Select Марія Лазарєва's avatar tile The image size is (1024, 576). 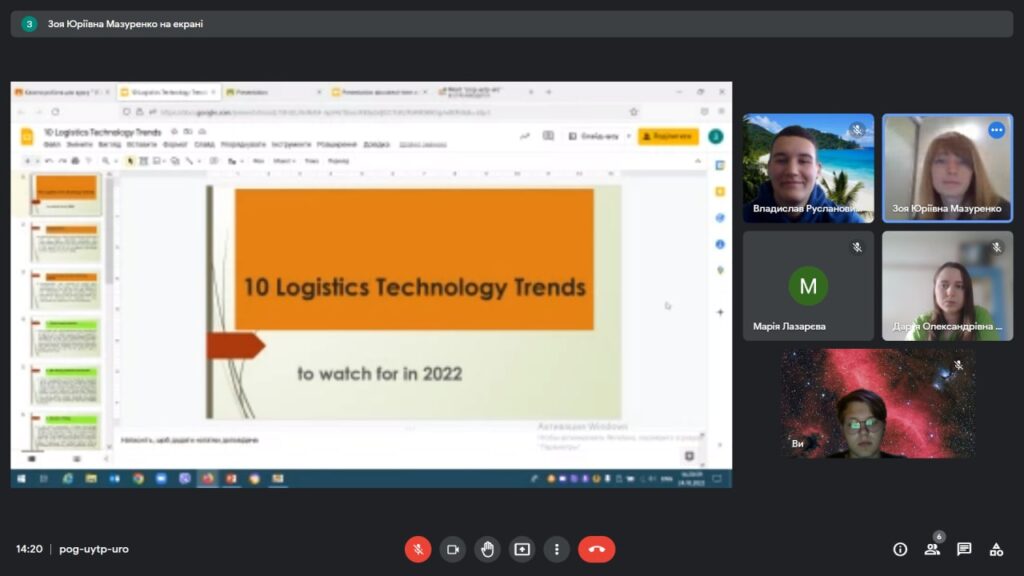click(808, 286)
